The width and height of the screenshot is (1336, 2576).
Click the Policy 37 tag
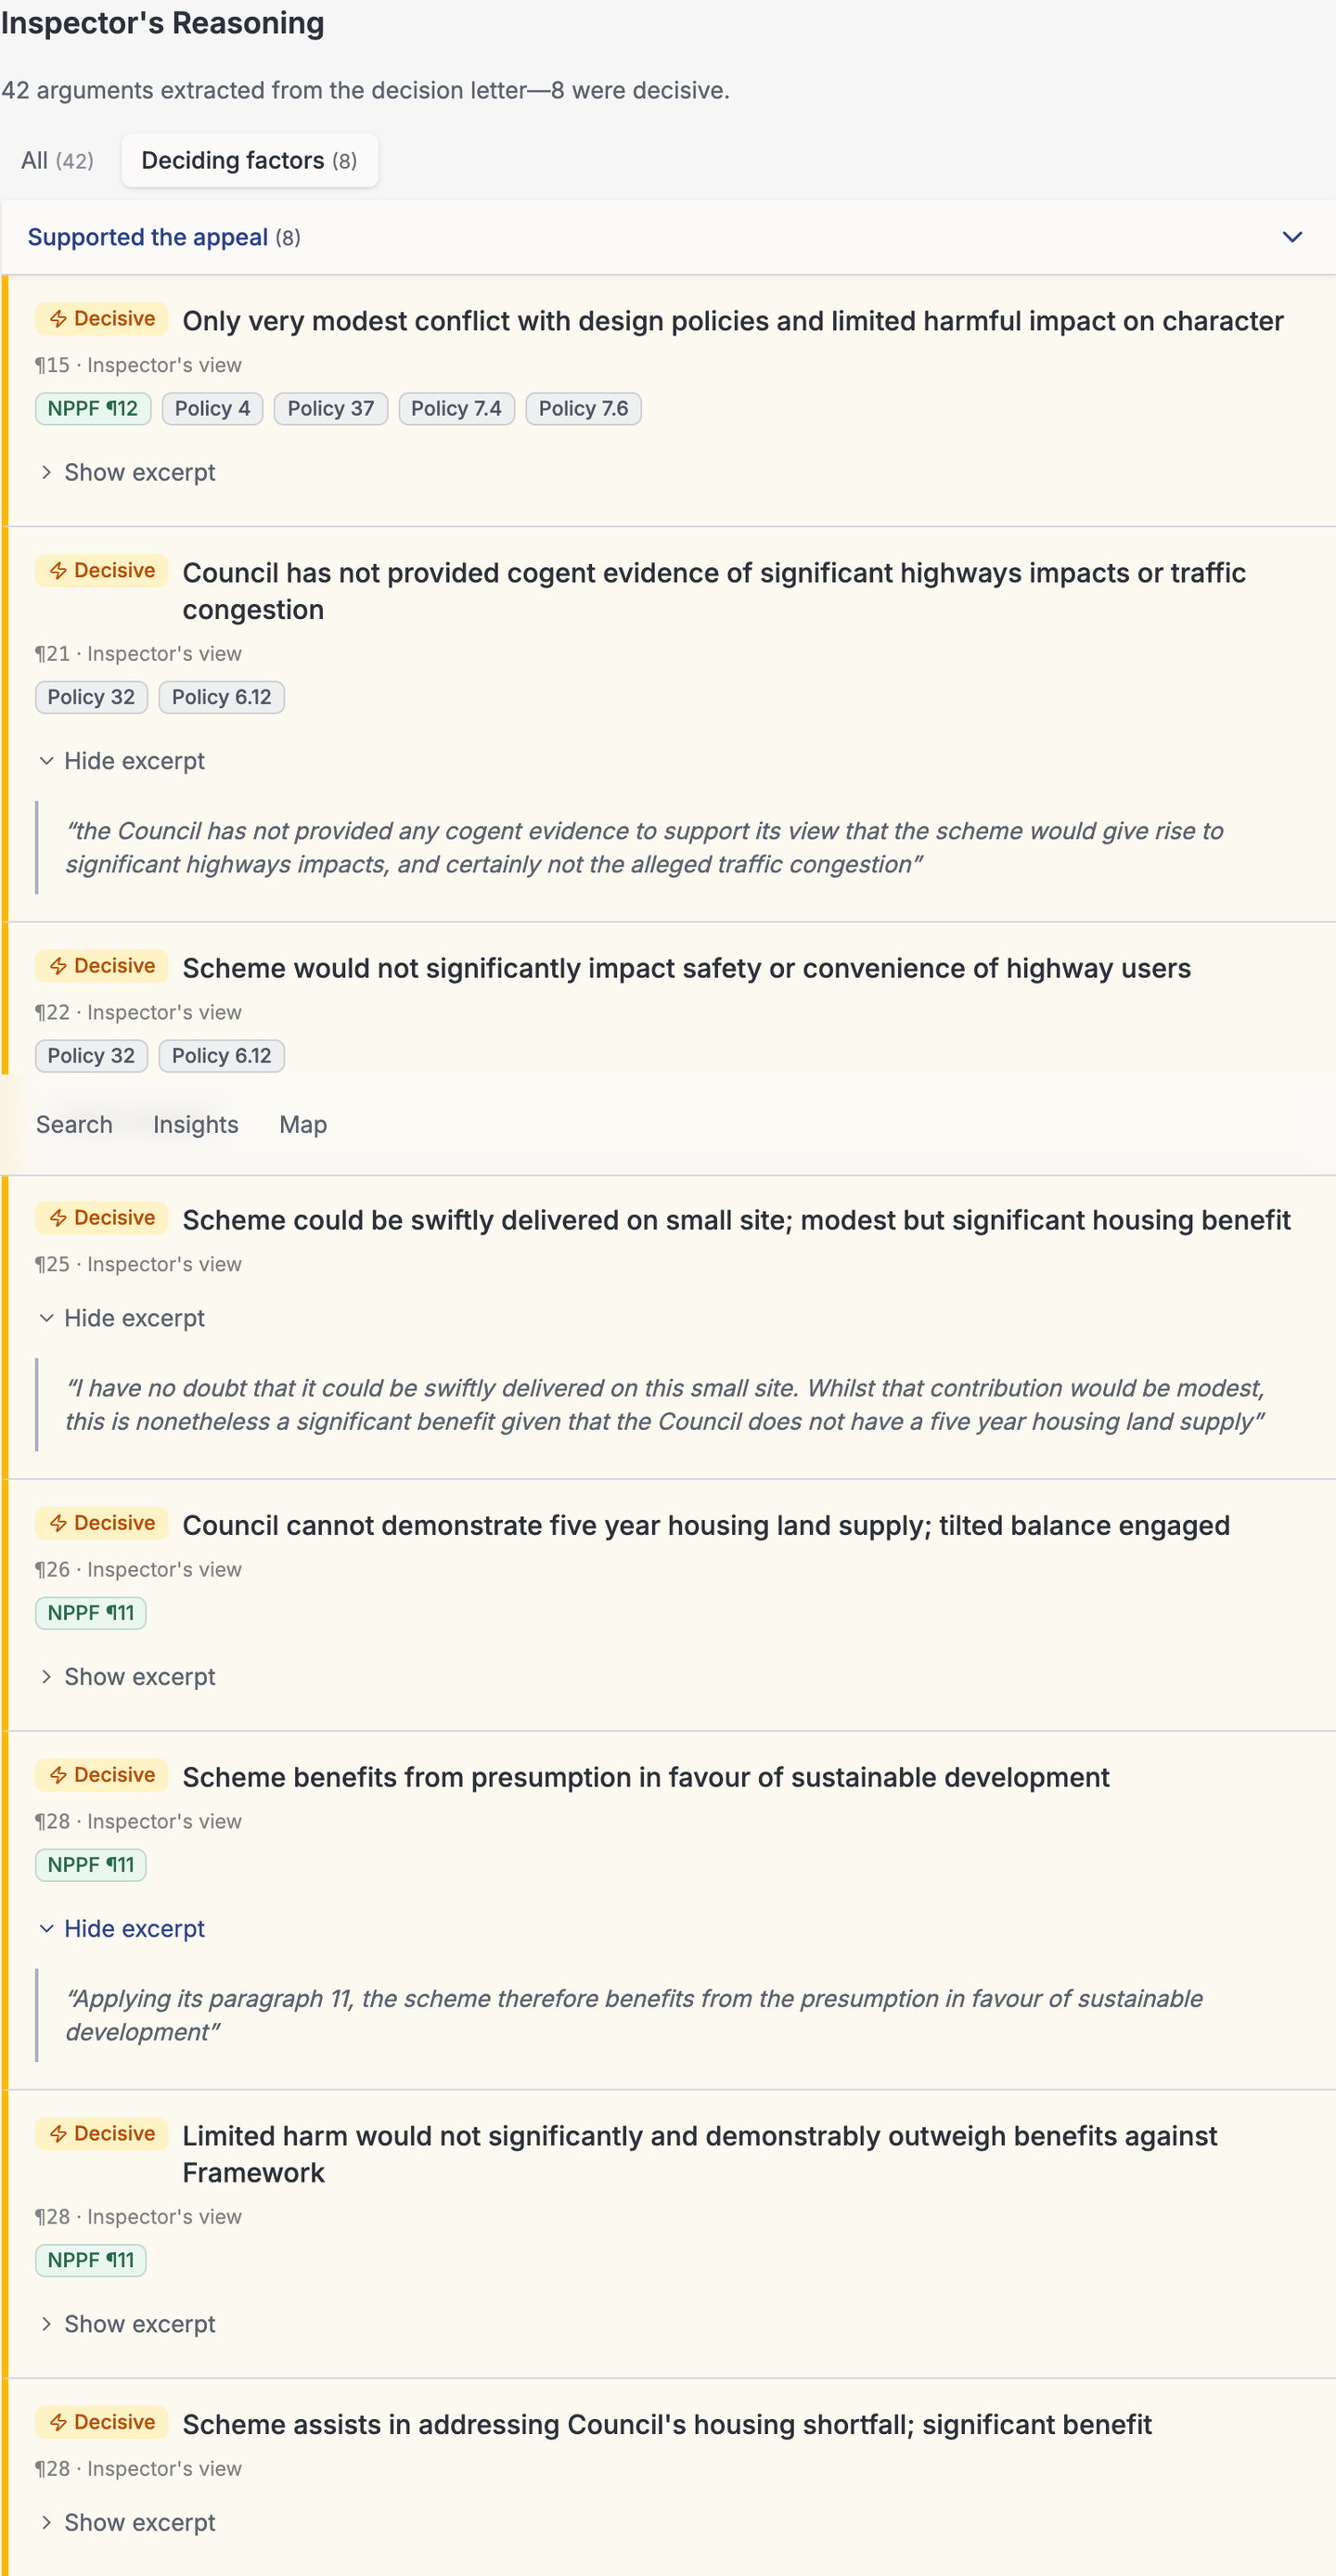(x=330, y=408)
